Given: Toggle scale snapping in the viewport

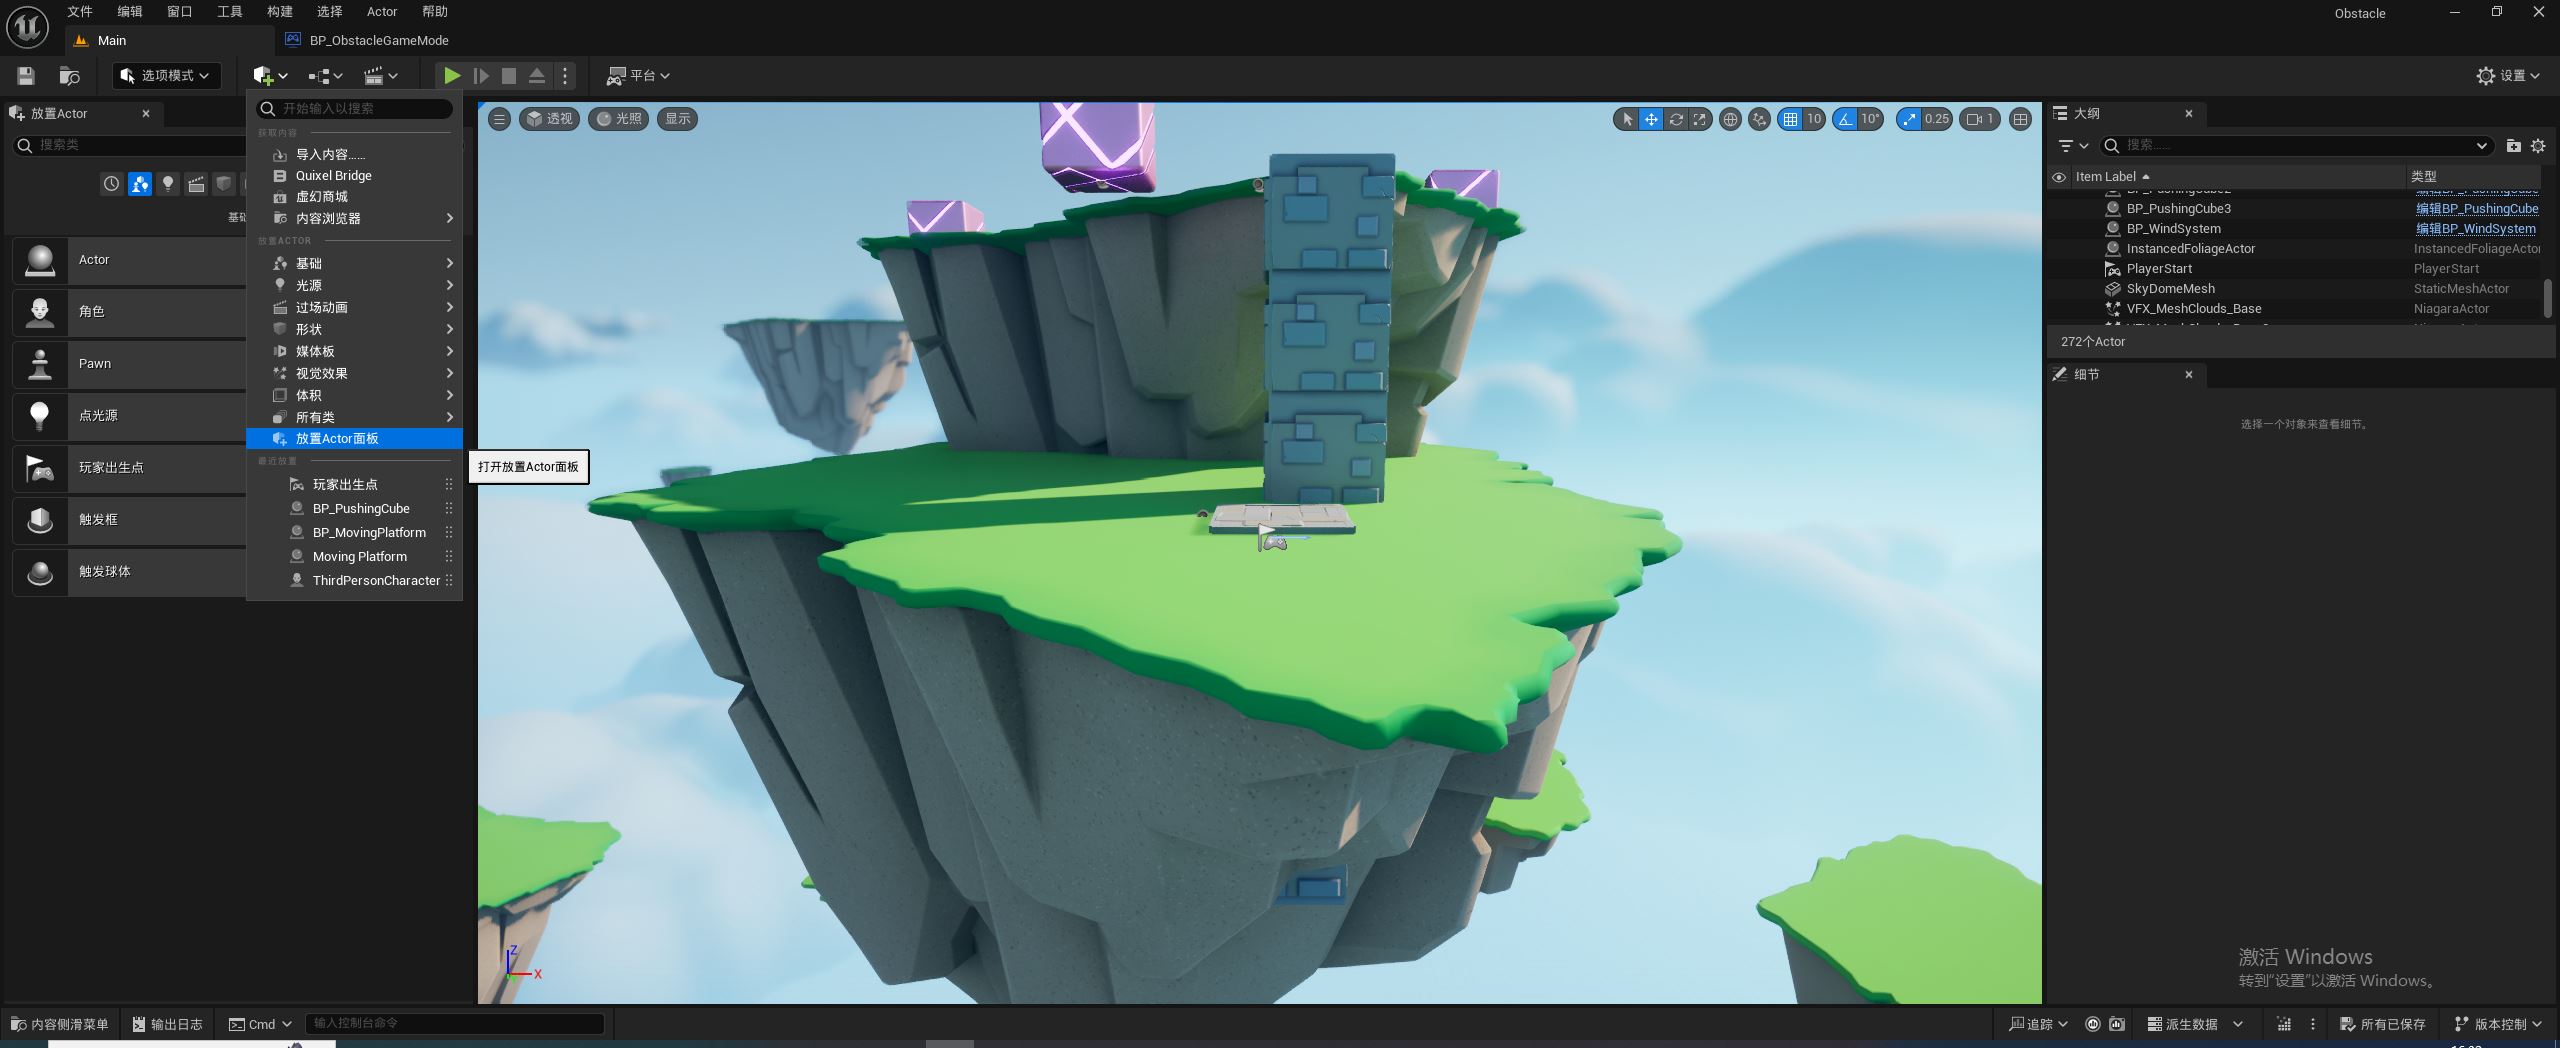Looking at the screenshot, I should 1910,119.
